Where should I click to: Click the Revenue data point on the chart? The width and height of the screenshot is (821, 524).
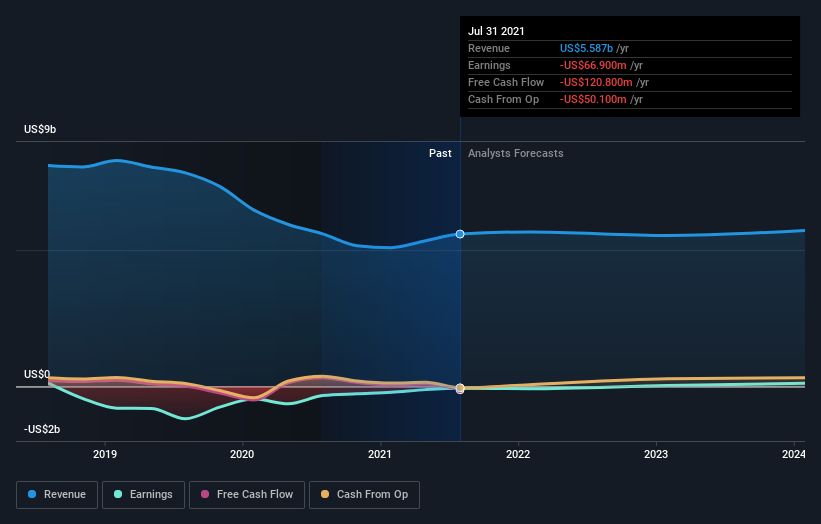(x=460, y=234)
